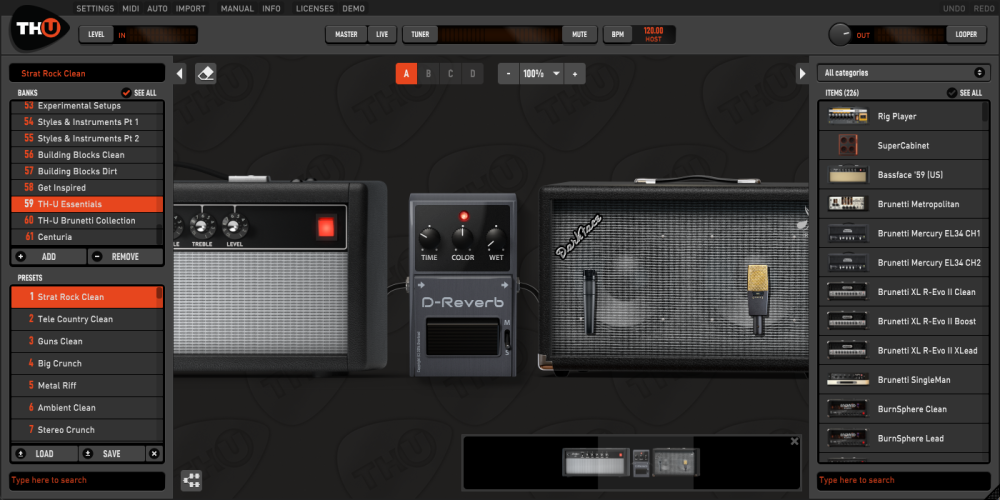Enable MASTER mode

click(x=346, y=34)
